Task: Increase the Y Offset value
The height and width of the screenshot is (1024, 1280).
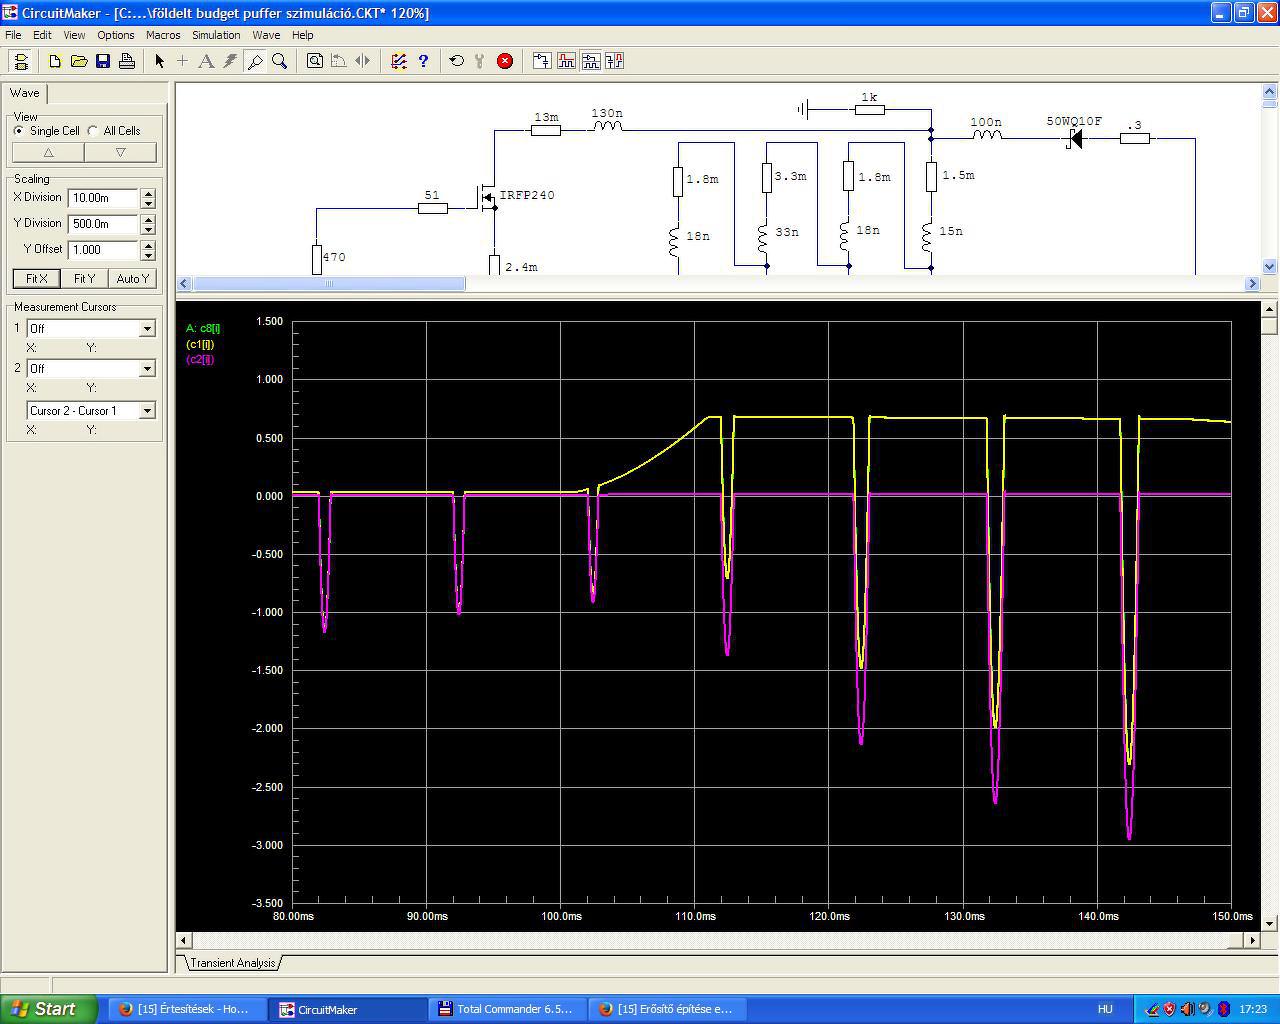Action: pos(149,246)
